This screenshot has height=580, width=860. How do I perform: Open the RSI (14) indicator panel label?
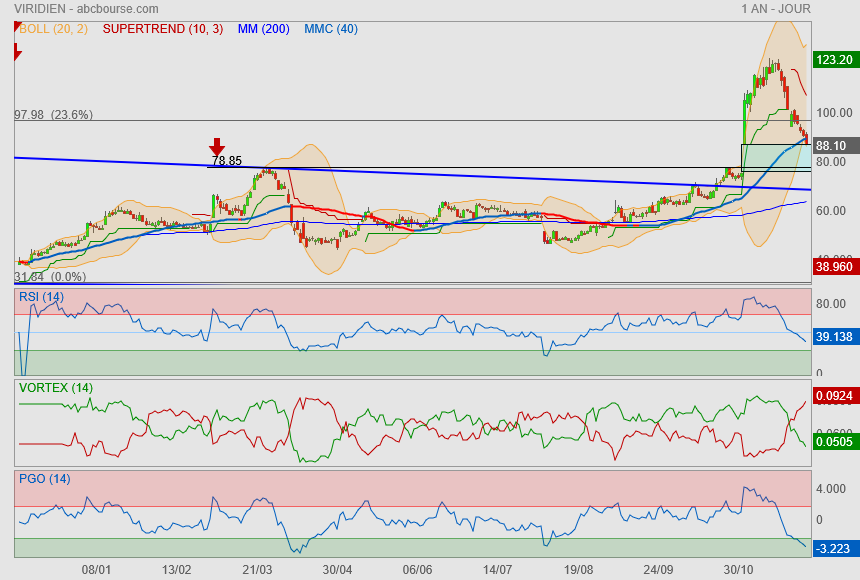tap(41, 296)
